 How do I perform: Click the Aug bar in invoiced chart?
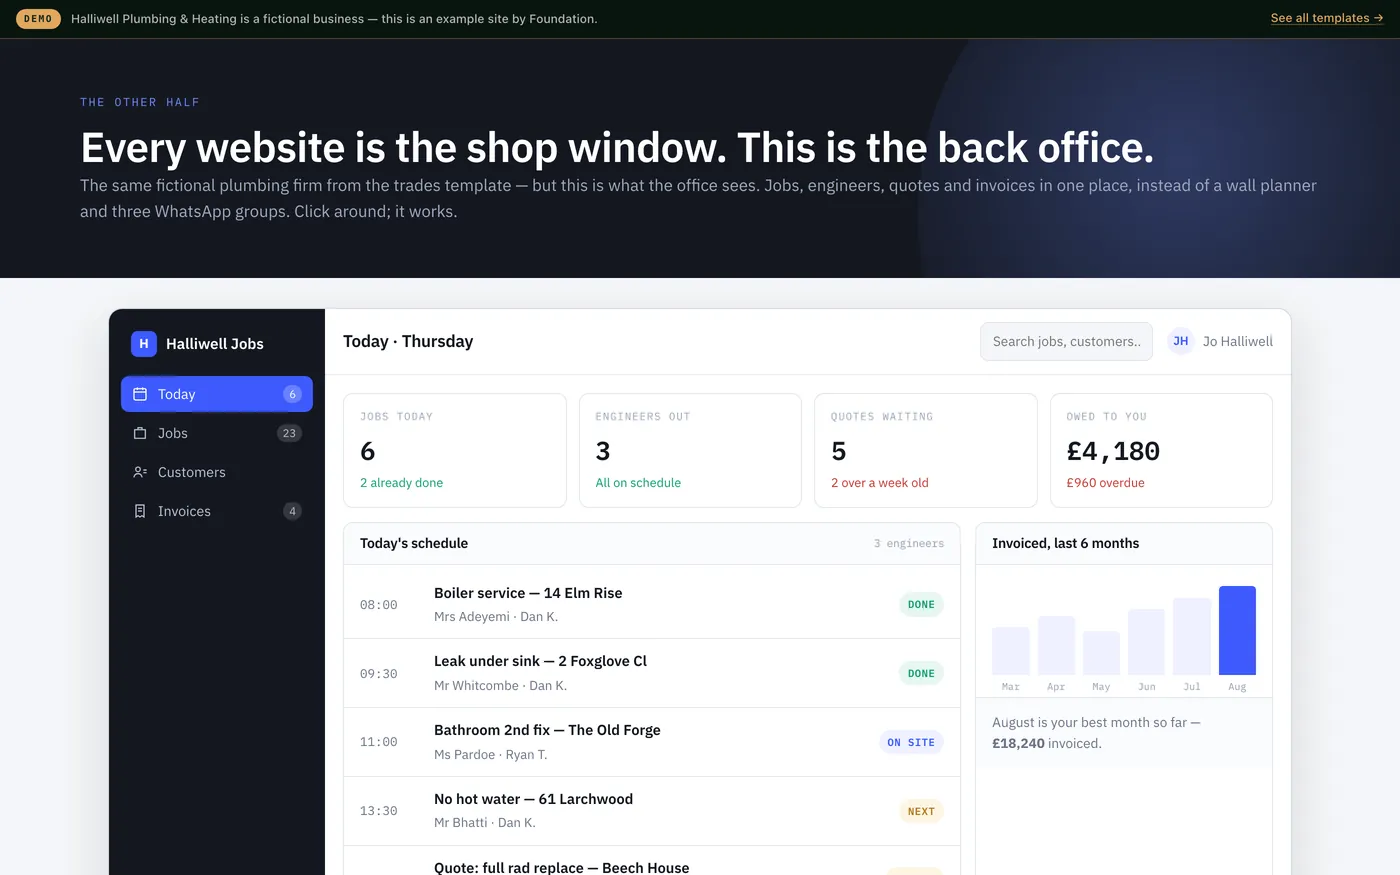click(1237, 630)
